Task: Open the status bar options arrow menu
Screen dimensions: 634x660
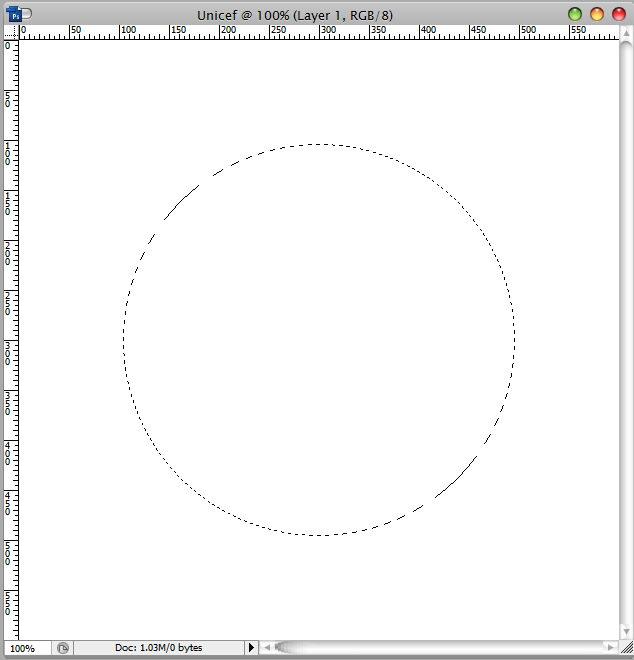Action: click(251, 647)
